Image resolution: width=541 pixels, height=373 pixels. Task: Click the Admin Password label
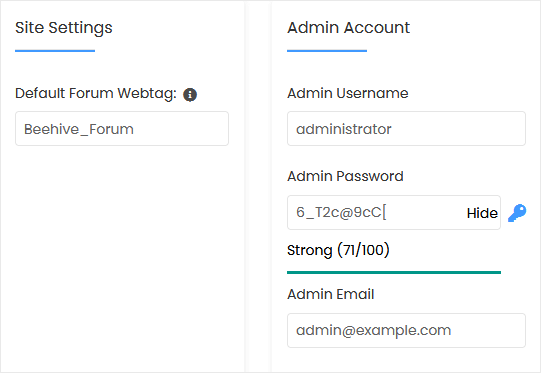coord(345,176)
